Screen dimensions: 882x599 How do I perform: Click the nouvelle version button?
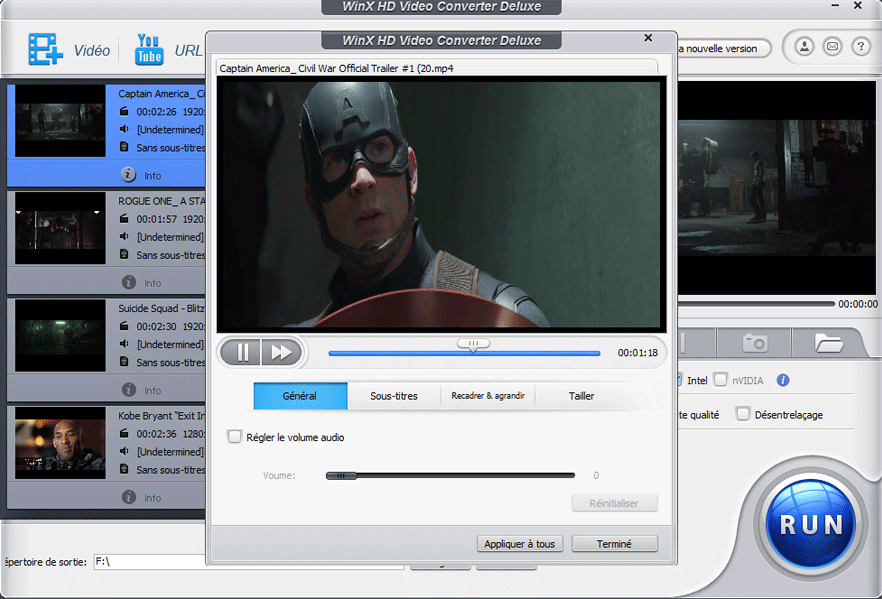[722, 48]
